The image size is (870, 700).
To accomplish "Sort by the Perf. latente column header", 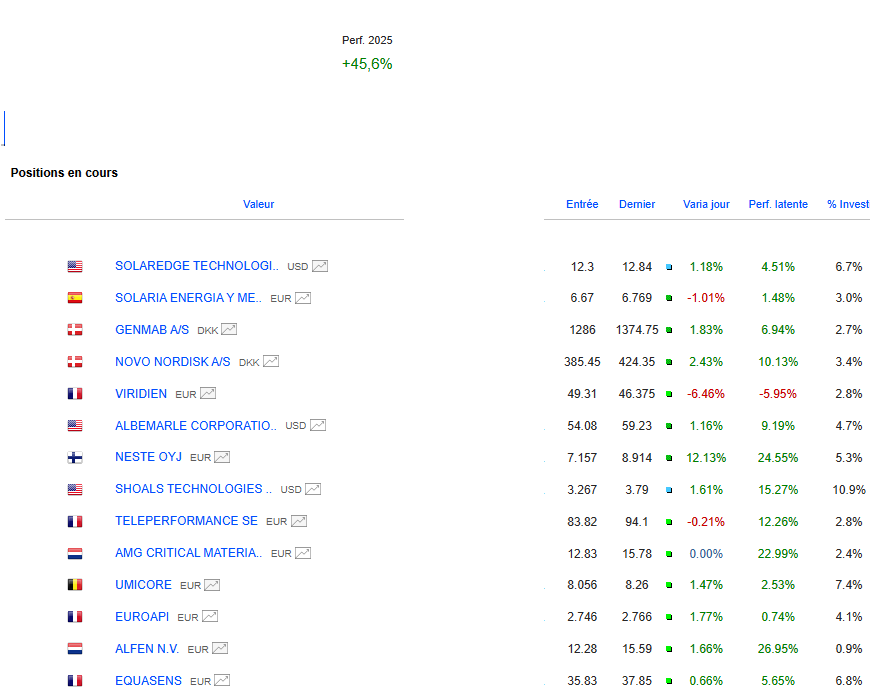I will click(778, 204).
